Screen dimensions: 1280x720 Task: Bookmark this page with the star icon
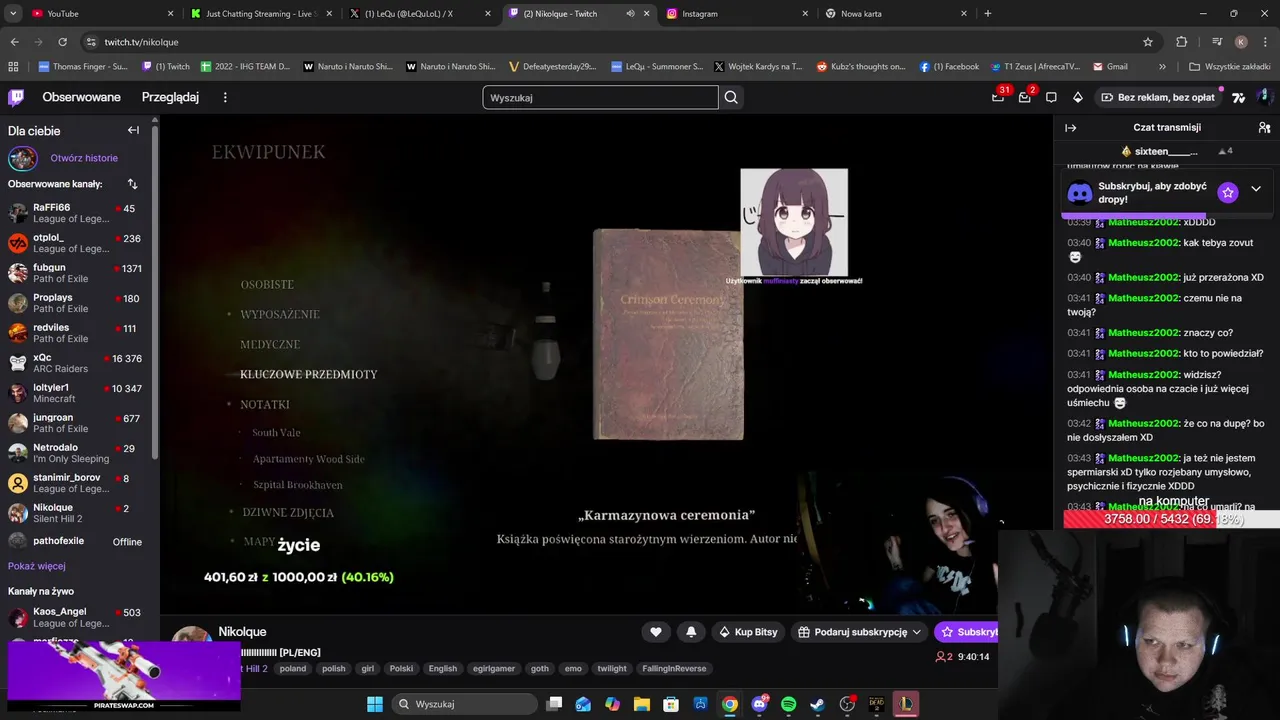coord(1148,42)
